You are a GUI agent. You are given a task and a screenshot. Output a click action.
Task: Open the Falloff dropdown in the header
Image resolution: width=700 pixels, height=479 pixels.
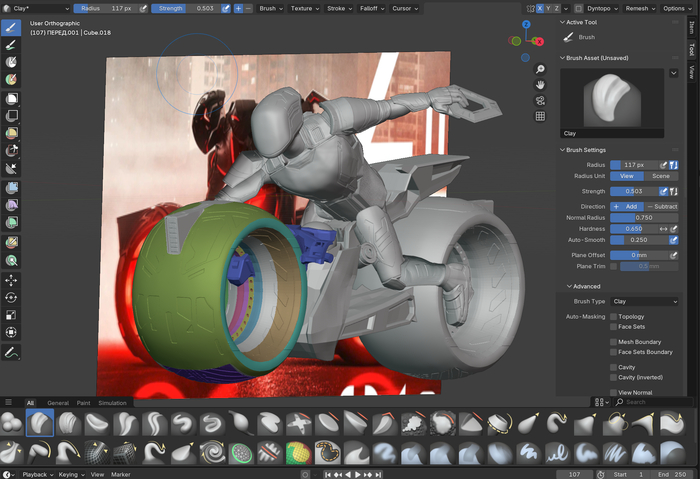(370, 8)
